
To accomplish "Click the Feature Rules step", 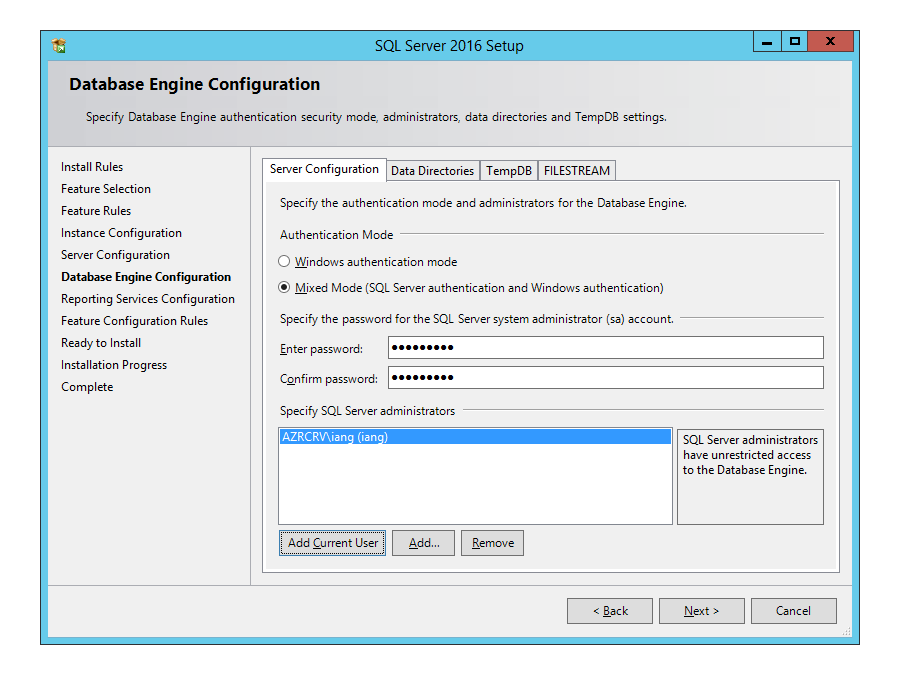I will 96,211.
